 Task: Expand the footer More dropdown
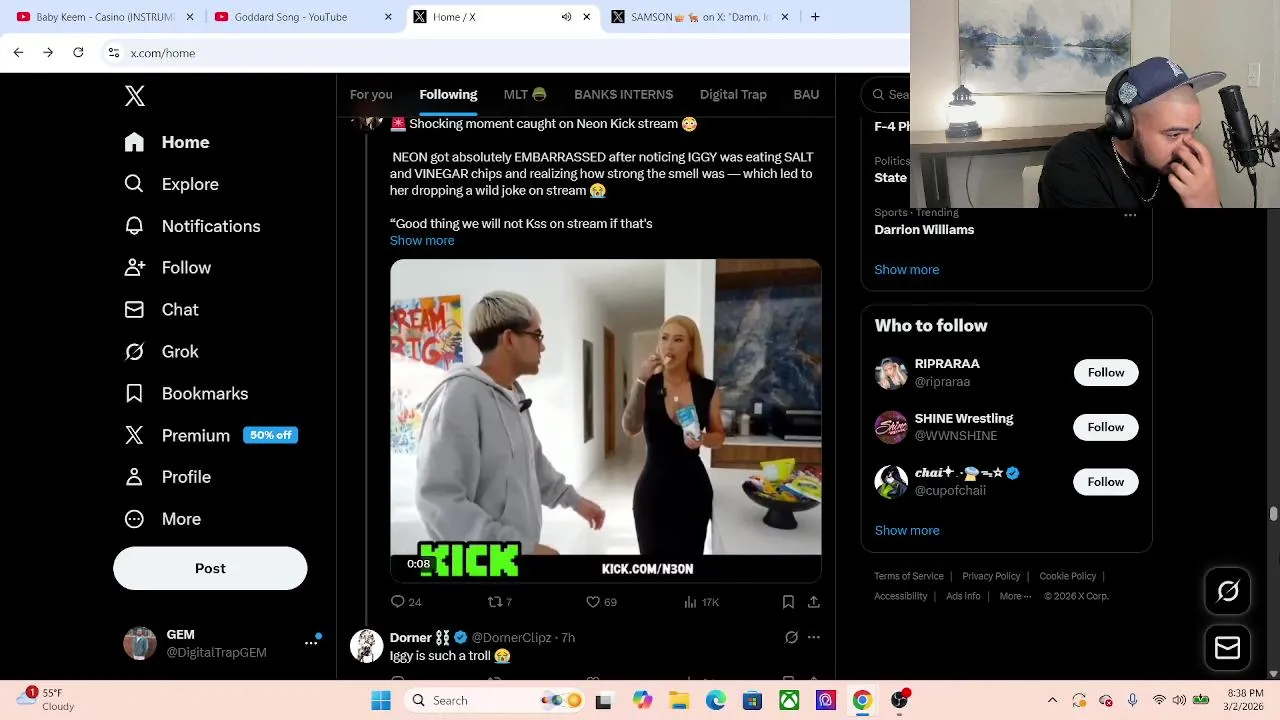[1015, 596]
